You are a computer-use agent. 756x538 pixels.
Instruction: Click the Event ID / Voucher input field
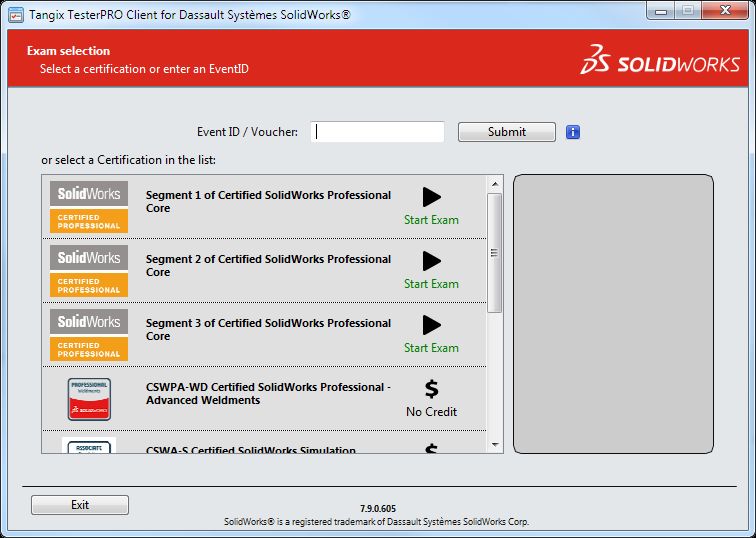pyautogui.click(x=378, y=132)
